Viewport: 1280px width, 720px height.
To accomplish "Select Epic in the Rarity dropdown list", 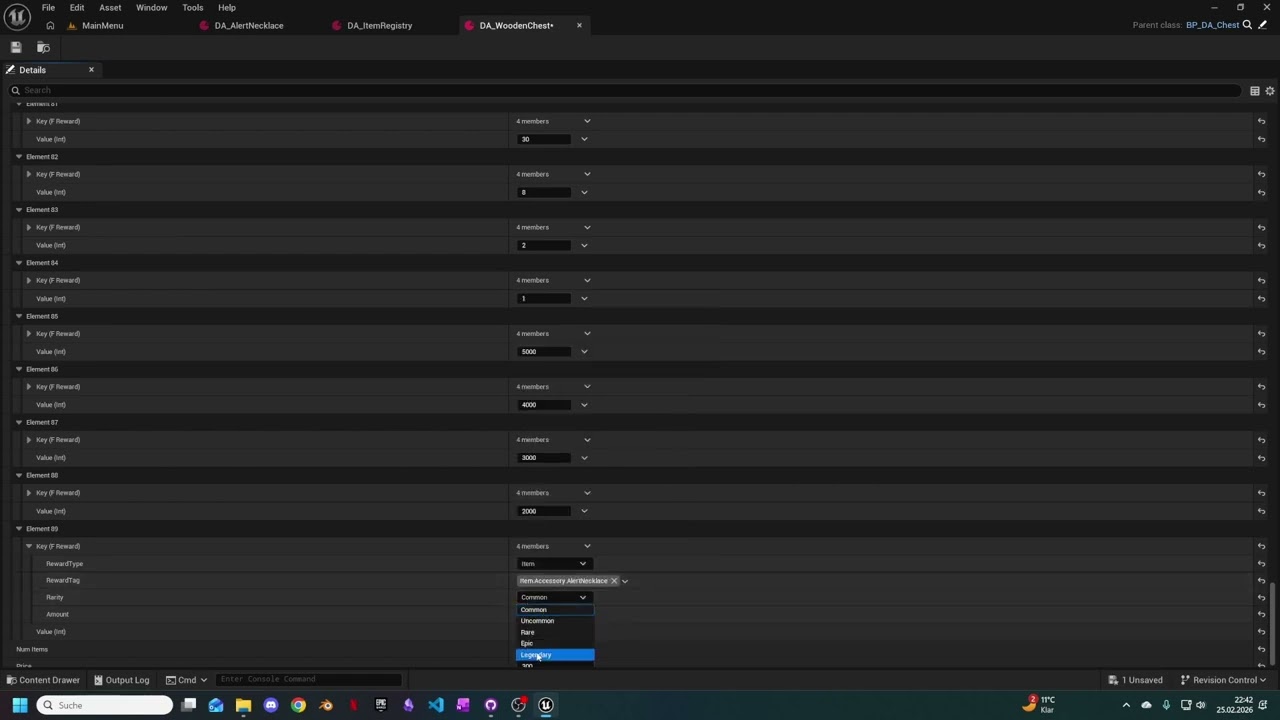I will (x=555, y=644).
